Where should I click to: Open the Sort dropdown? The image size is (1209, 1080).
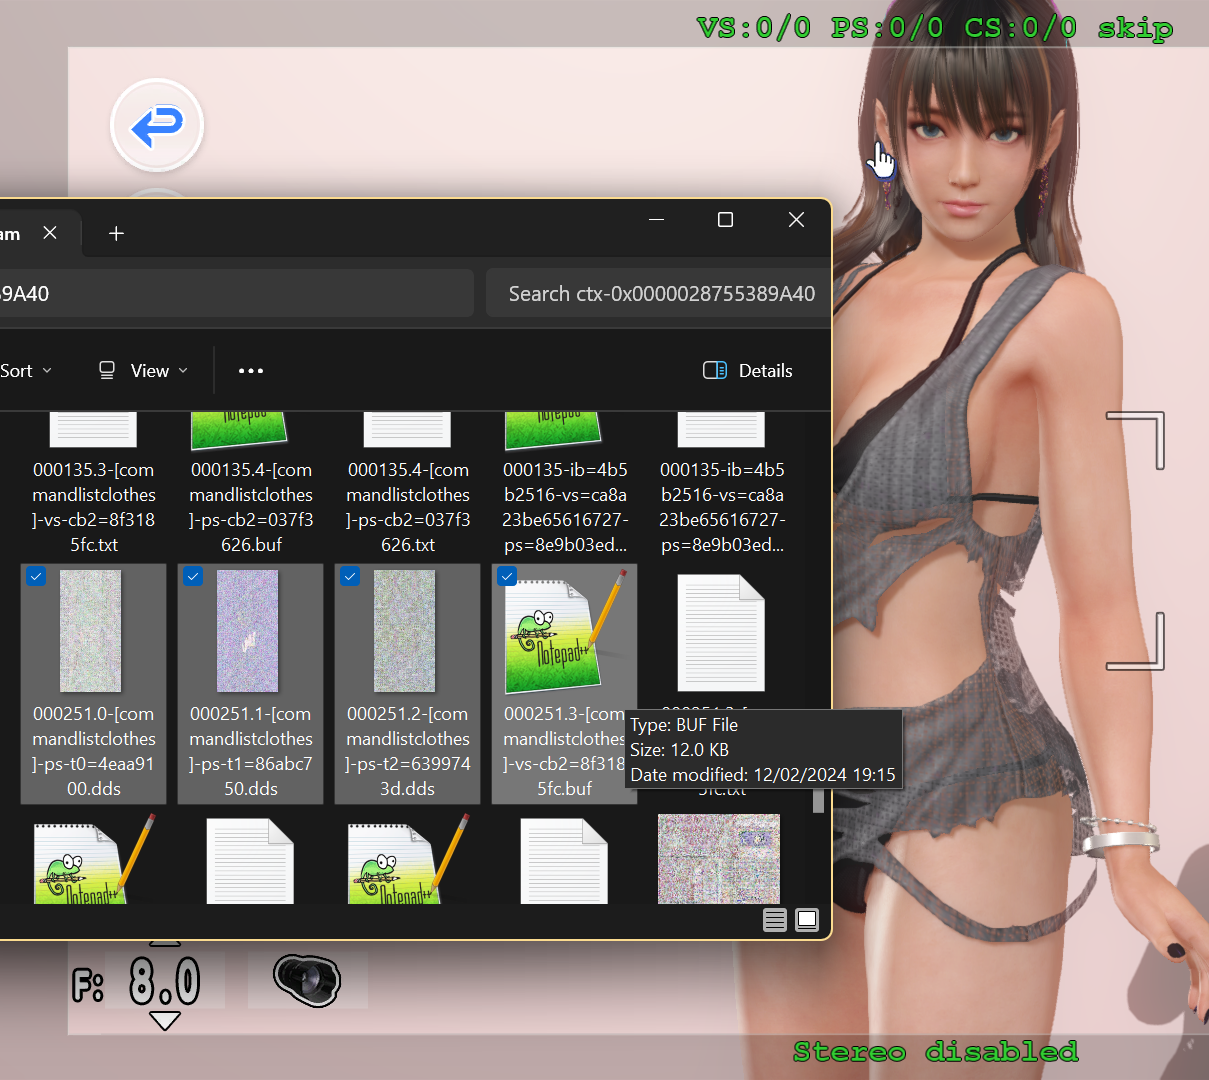coord(27,371)
